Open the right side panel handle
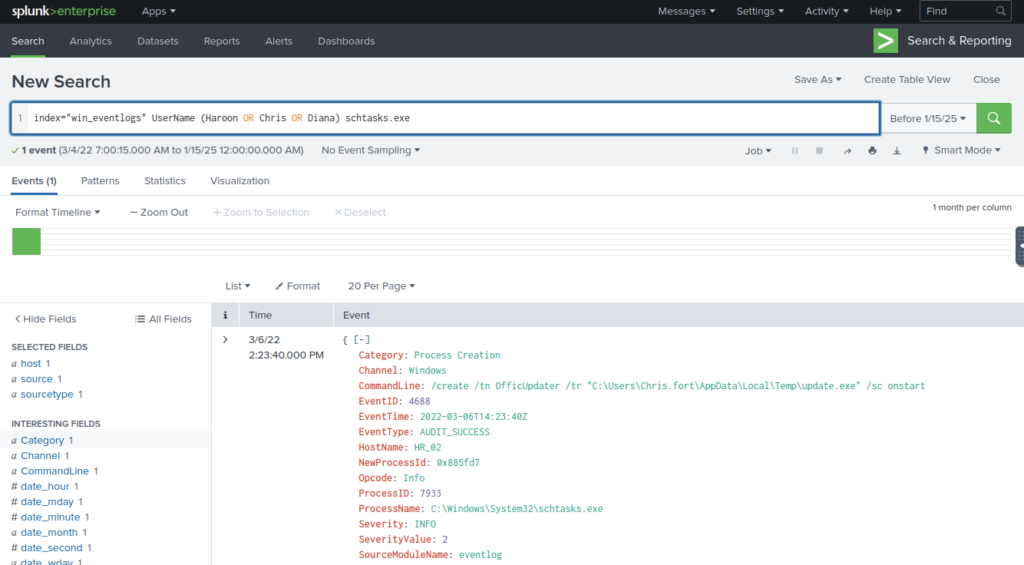Viewport: 1024px width, 565px height. [1019, 246]
